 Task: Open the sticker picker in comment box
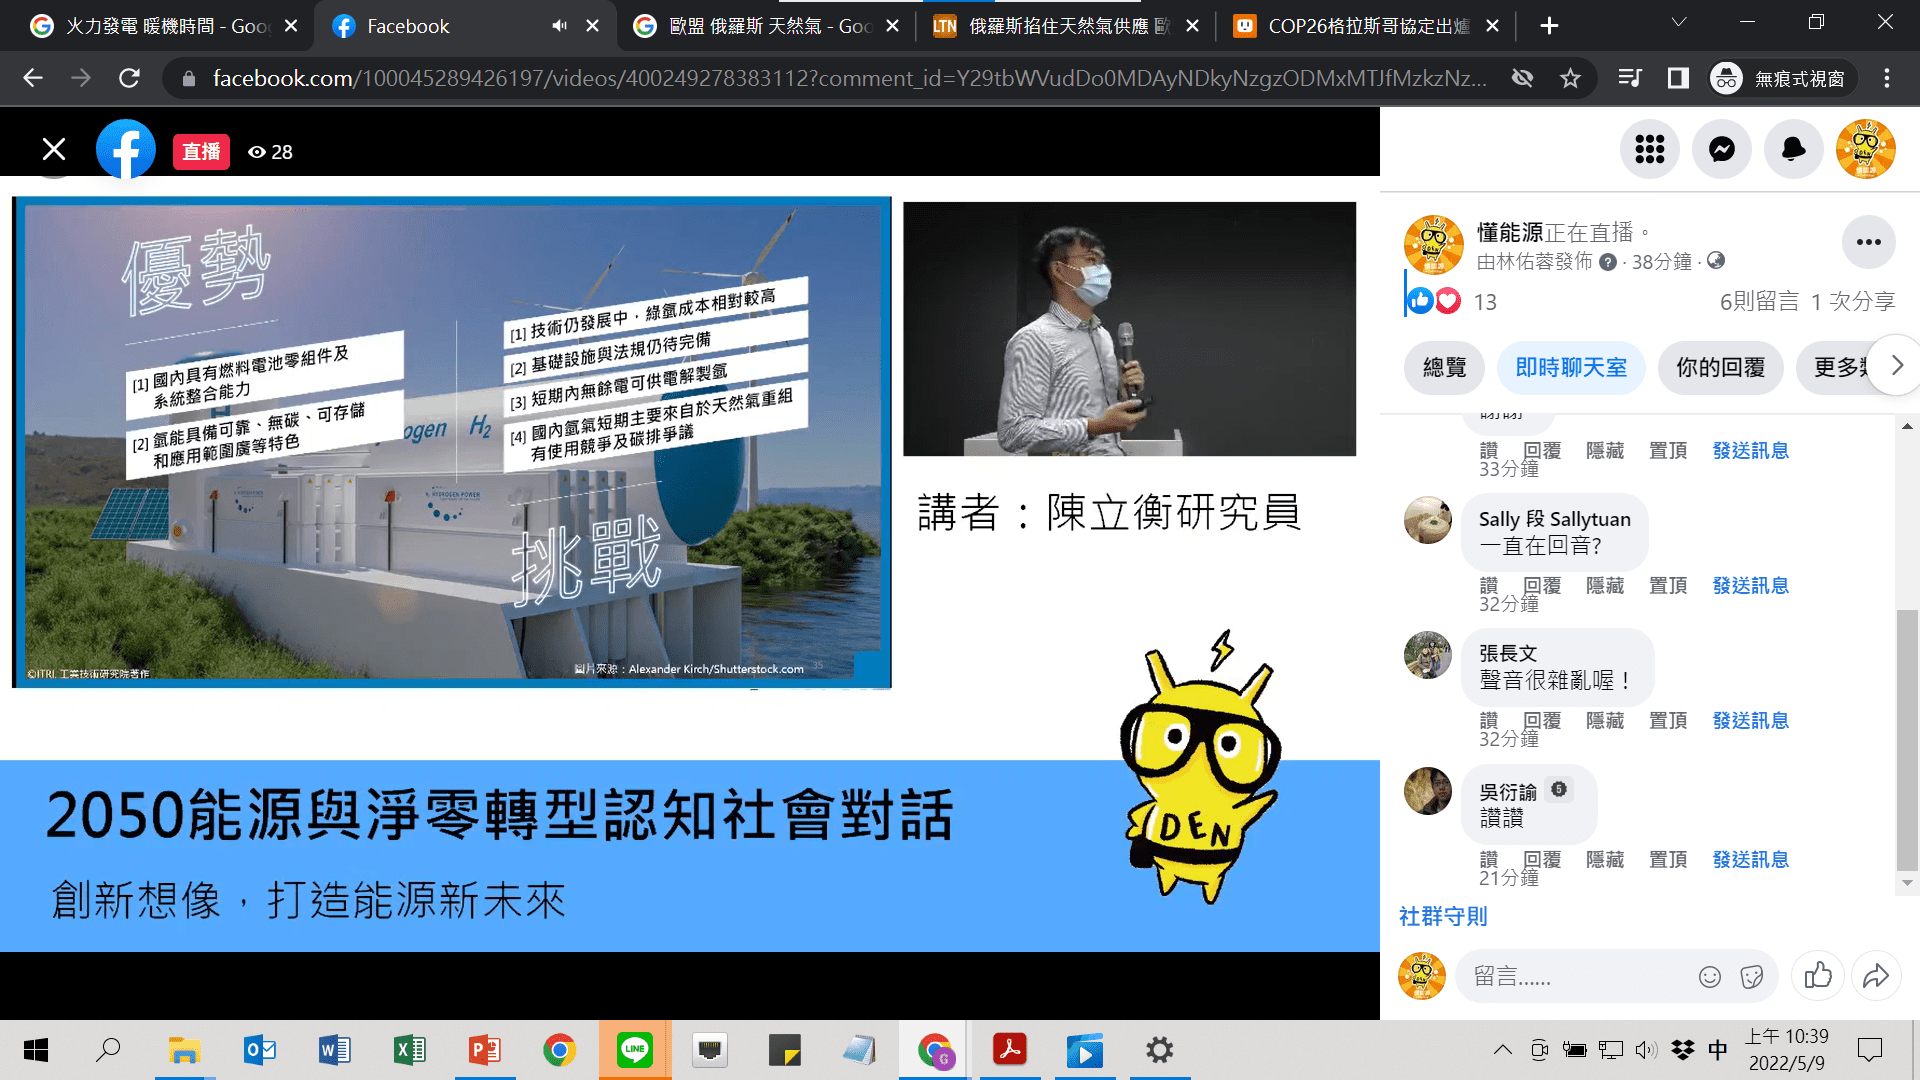(1751, 977)
